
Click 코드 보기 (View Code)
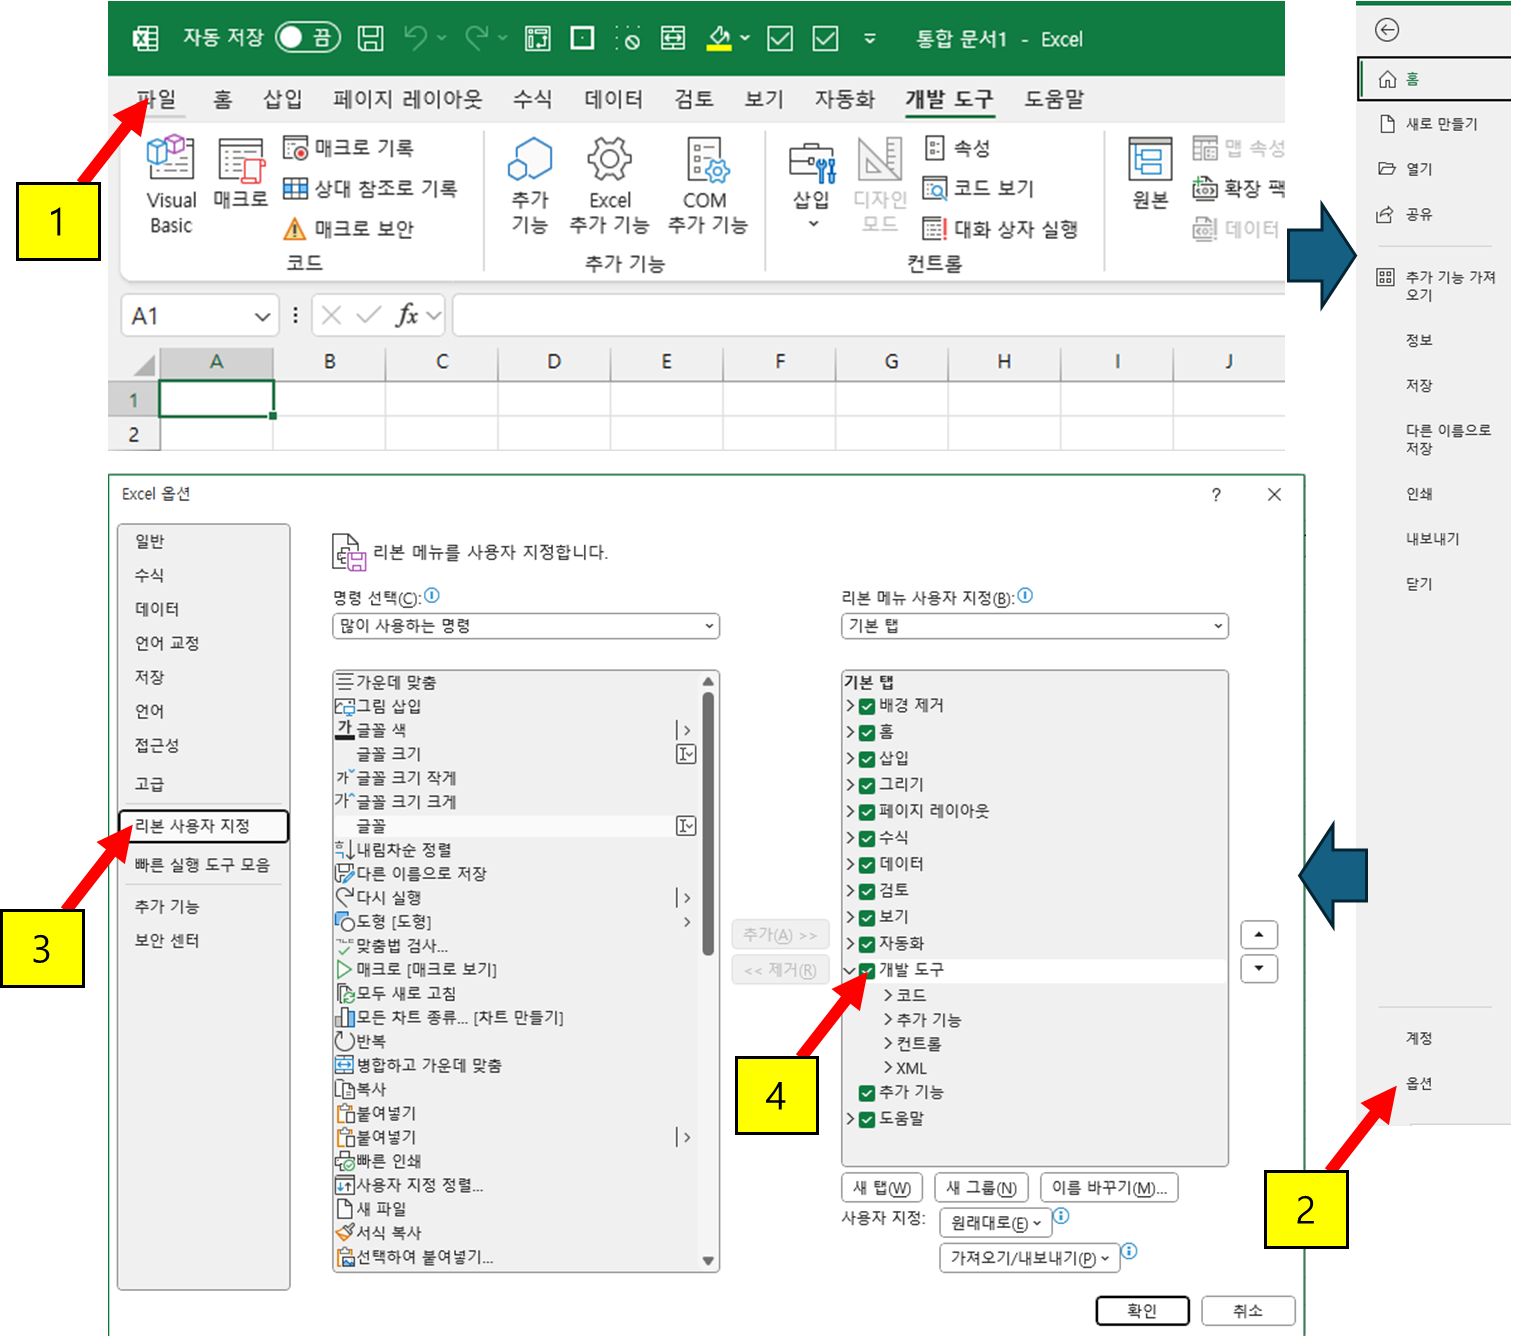coord(978,188)
